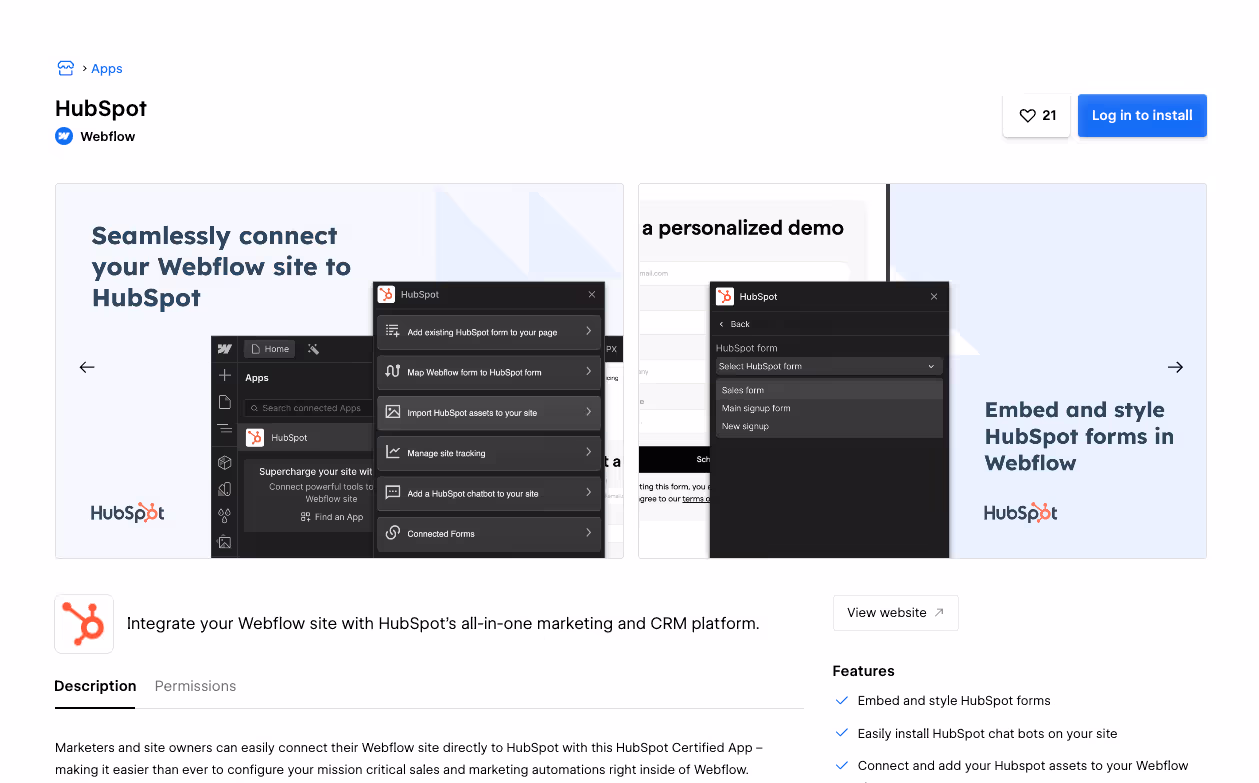Switch to the Permissions tab
The image size is (1259, 783).
(x=195, y=686)
